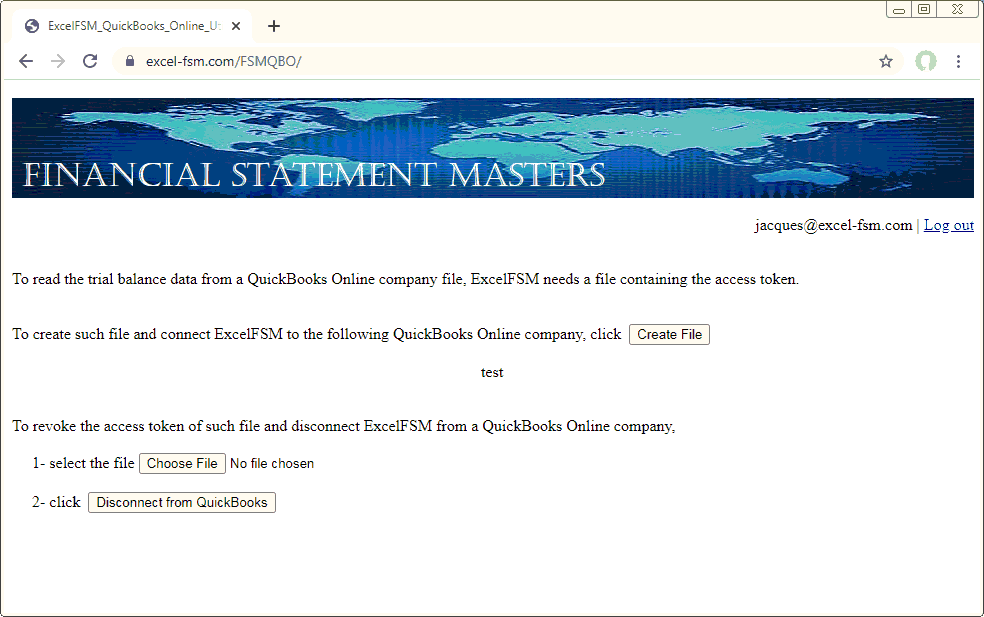Bookmark this page with the star icon
The height and width of the screenshot is (617, 984).
point(885,61)
